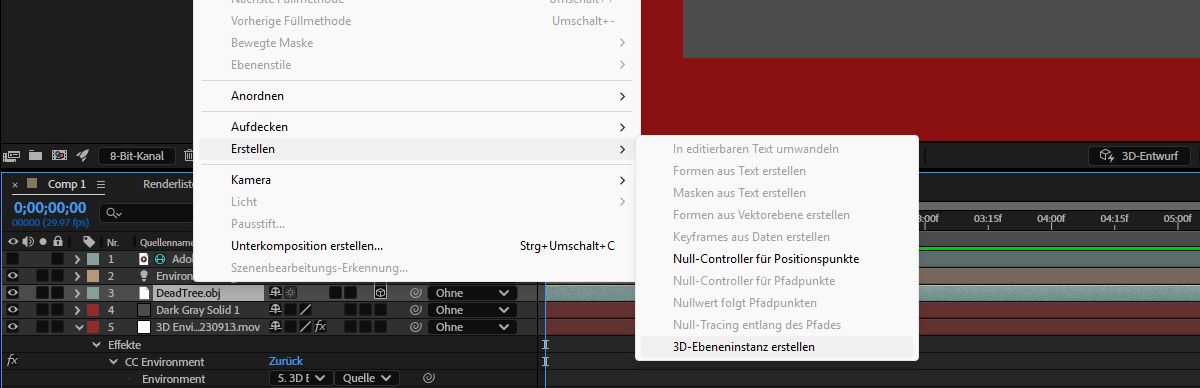This screenshot has height=388, width=1200.
Task: Click Zurück reset link for CC Environment
Action: coord(285,361)
